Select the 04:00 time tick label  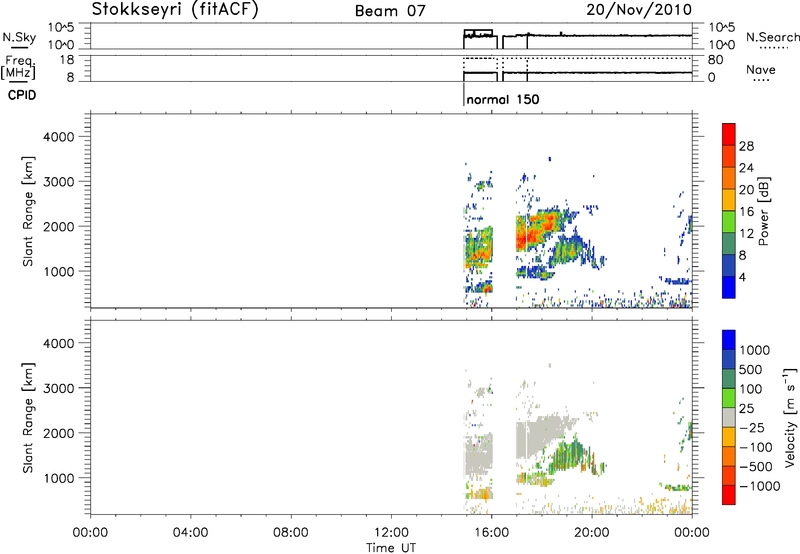point(190,533)
